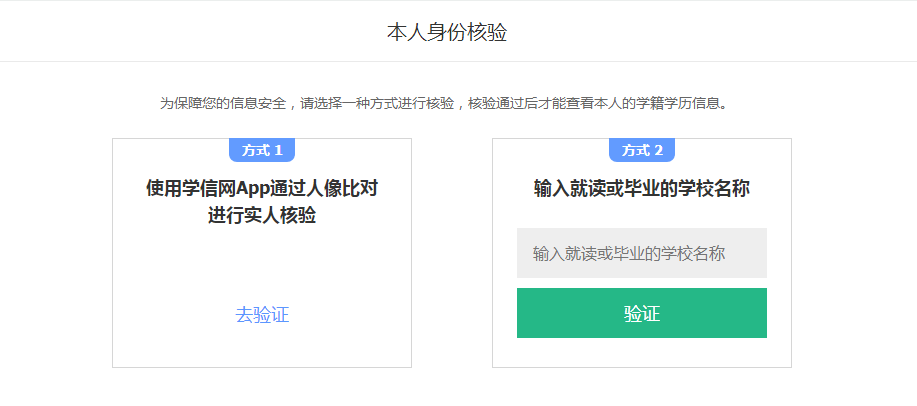The width and height of the screenshot is (917, 406).
Task: Click the blue 方式 1 badge
Action: [262, 150]
